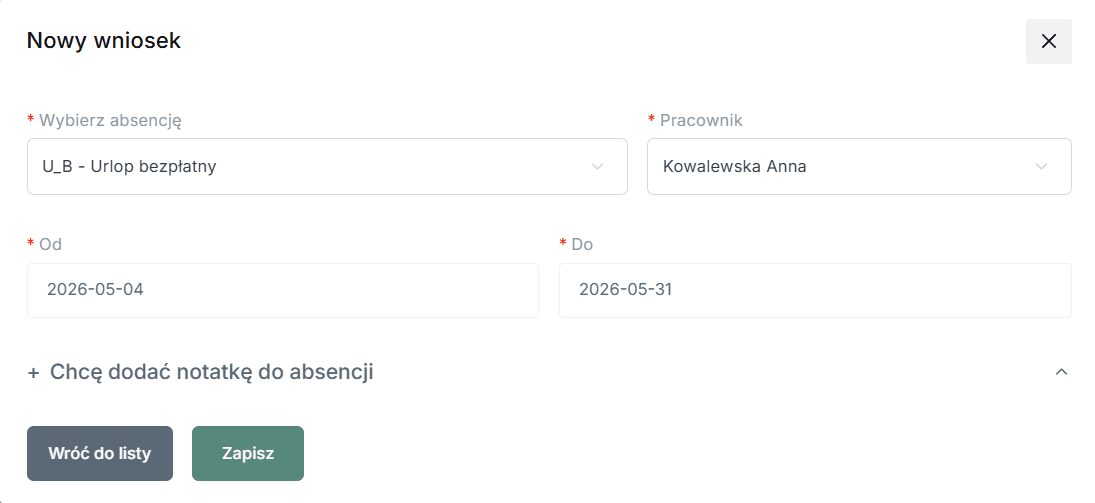Click the "Wybierz absencję" field label
The height and width of the screenshot is (503, 1095).
point(110,120)
